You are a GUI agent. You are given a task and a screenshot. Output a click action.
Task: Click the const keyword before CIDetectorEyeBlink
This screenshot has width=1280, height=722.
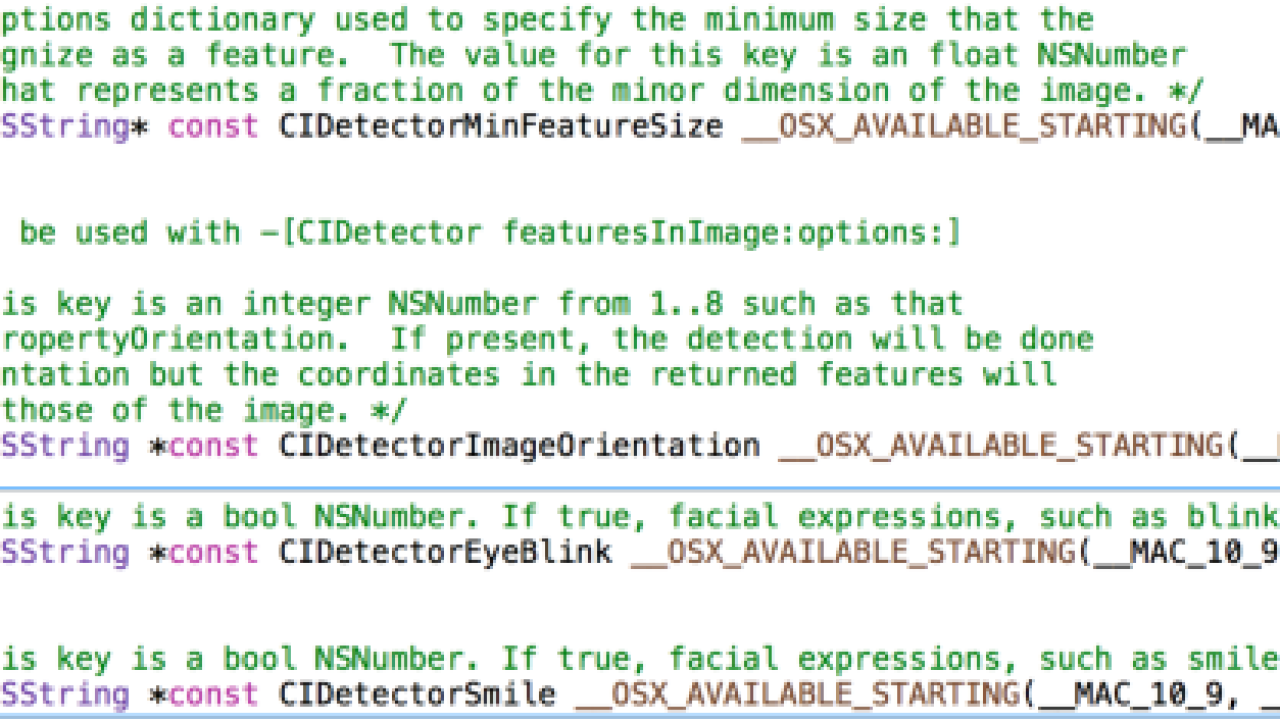click(212, 552)
